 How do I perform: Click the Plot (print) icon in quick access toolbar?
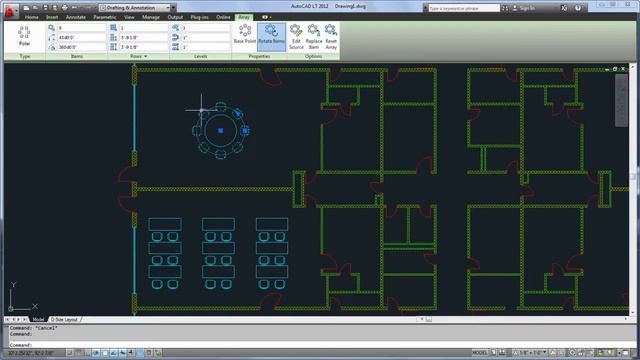coord(64,8)
